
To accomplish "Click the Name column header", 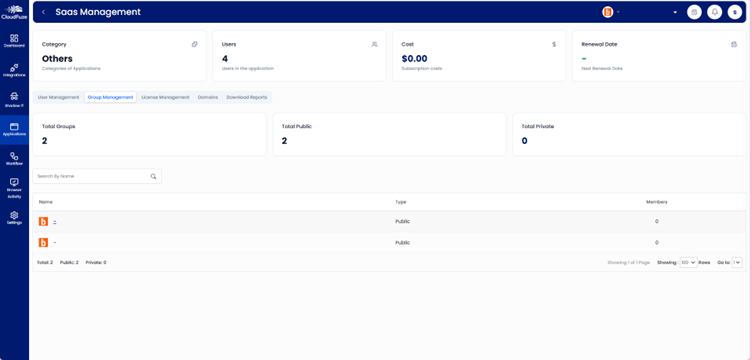I will point(46,202).
